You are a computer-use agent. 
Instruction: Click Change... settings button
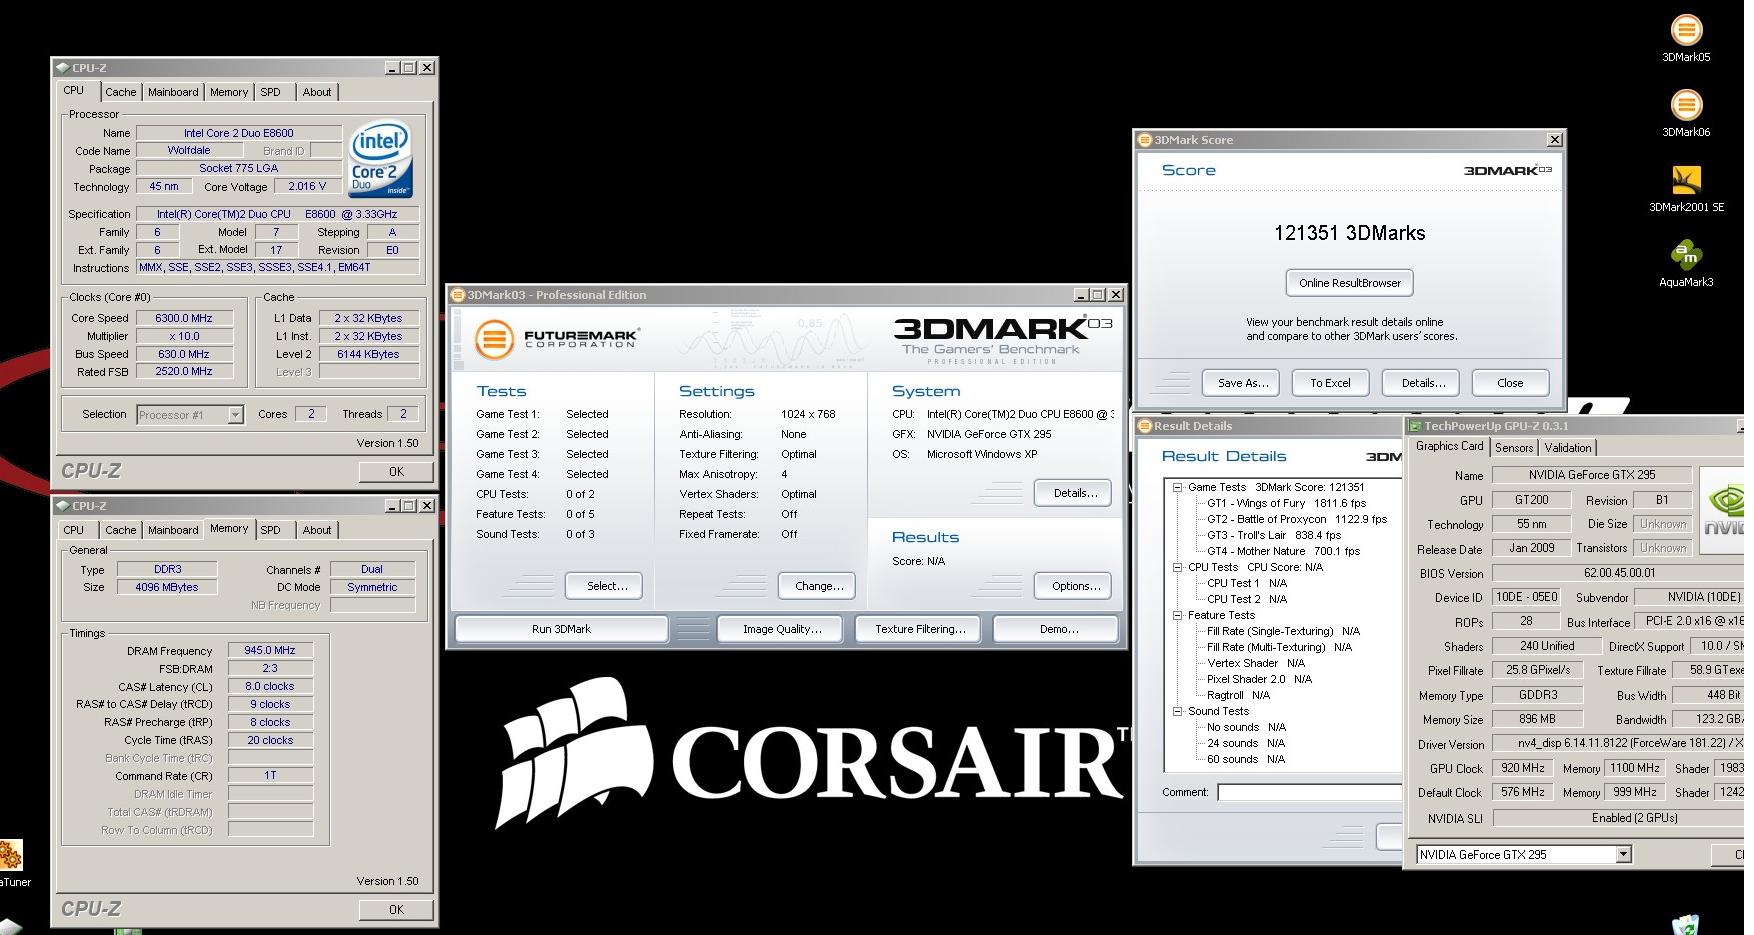pyautogui.click(x=819, y=586)
